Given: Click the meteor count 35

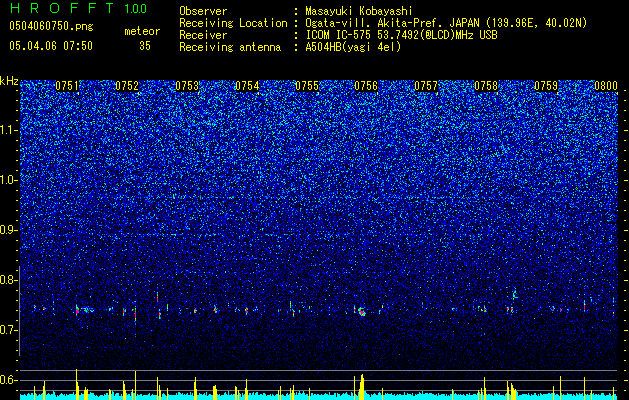Looking at the screenshot, I should click(x=145, y=46).
